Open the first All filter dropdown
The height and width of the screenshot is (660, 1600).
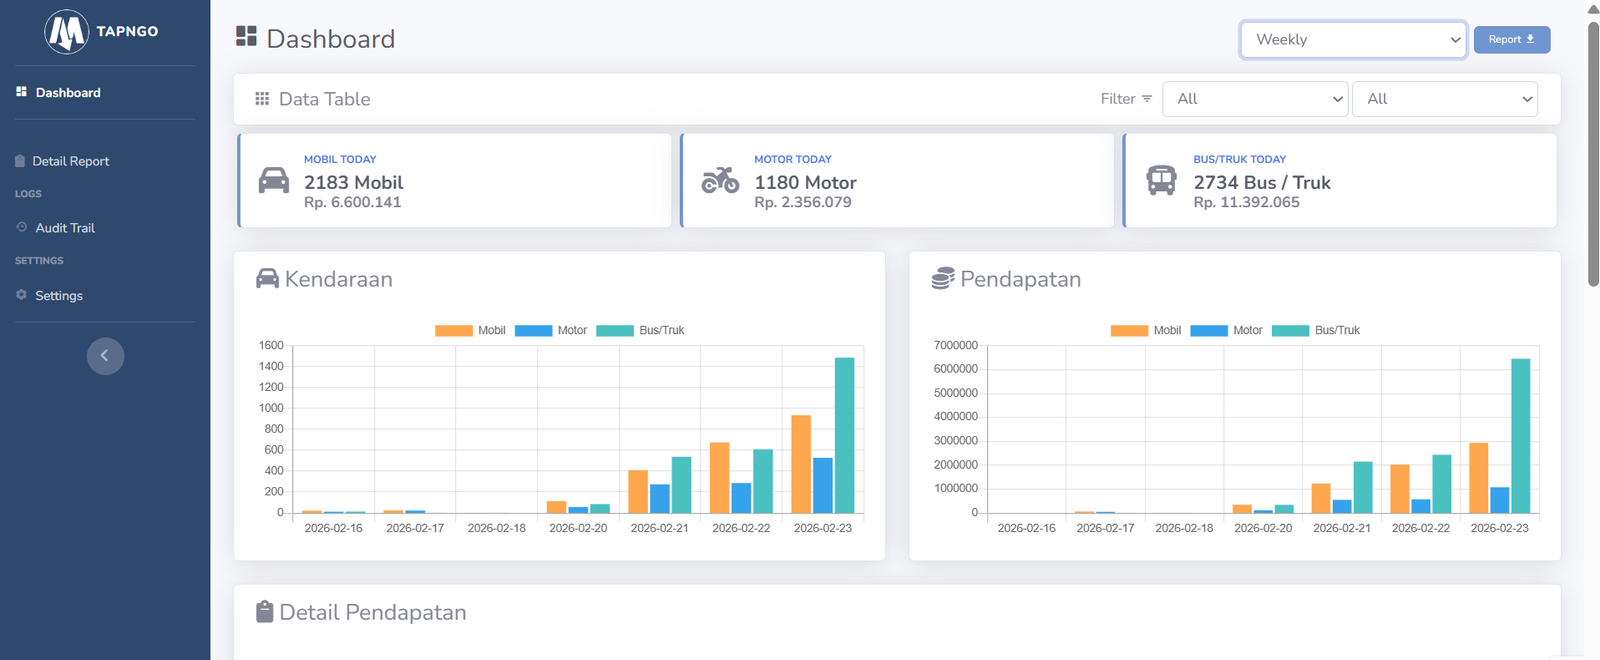(1255, 99)
